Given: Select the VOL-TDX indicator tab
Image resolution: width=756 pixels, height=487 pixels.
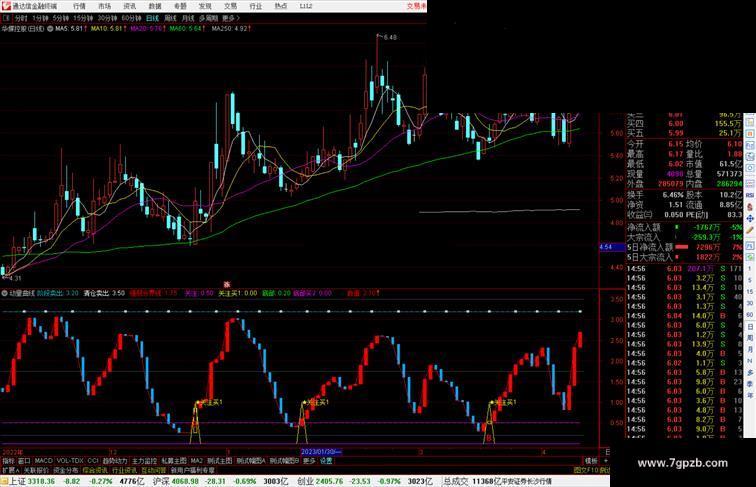Looking at the screenshot, I should click(70, 460).
